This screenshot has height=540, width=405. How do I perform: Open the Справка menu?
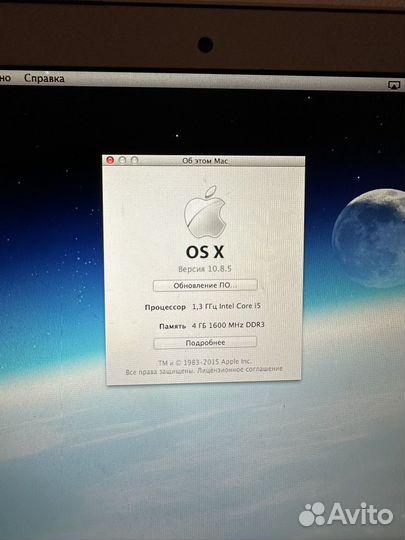[44, 79]
